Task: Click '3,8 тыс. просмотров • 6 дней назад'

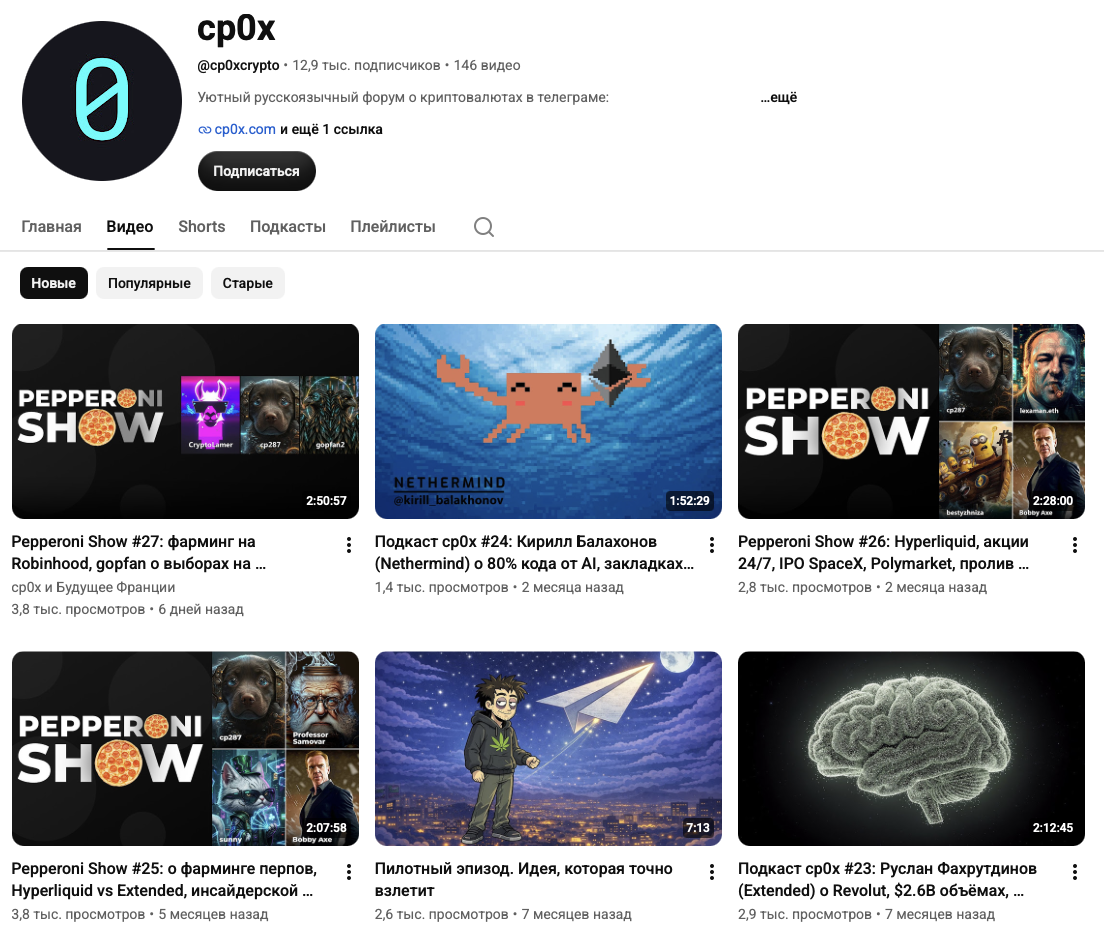Action: click(127, 610)
